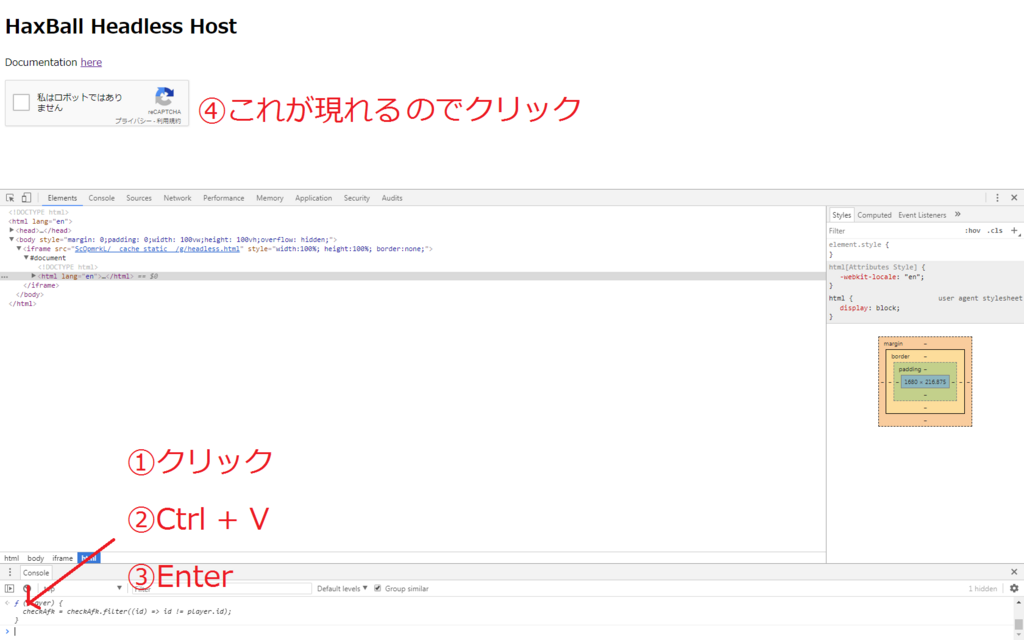Click the box model padding area
The height and width of the screenshot is (640, 1024).
(x=925, y=370)
